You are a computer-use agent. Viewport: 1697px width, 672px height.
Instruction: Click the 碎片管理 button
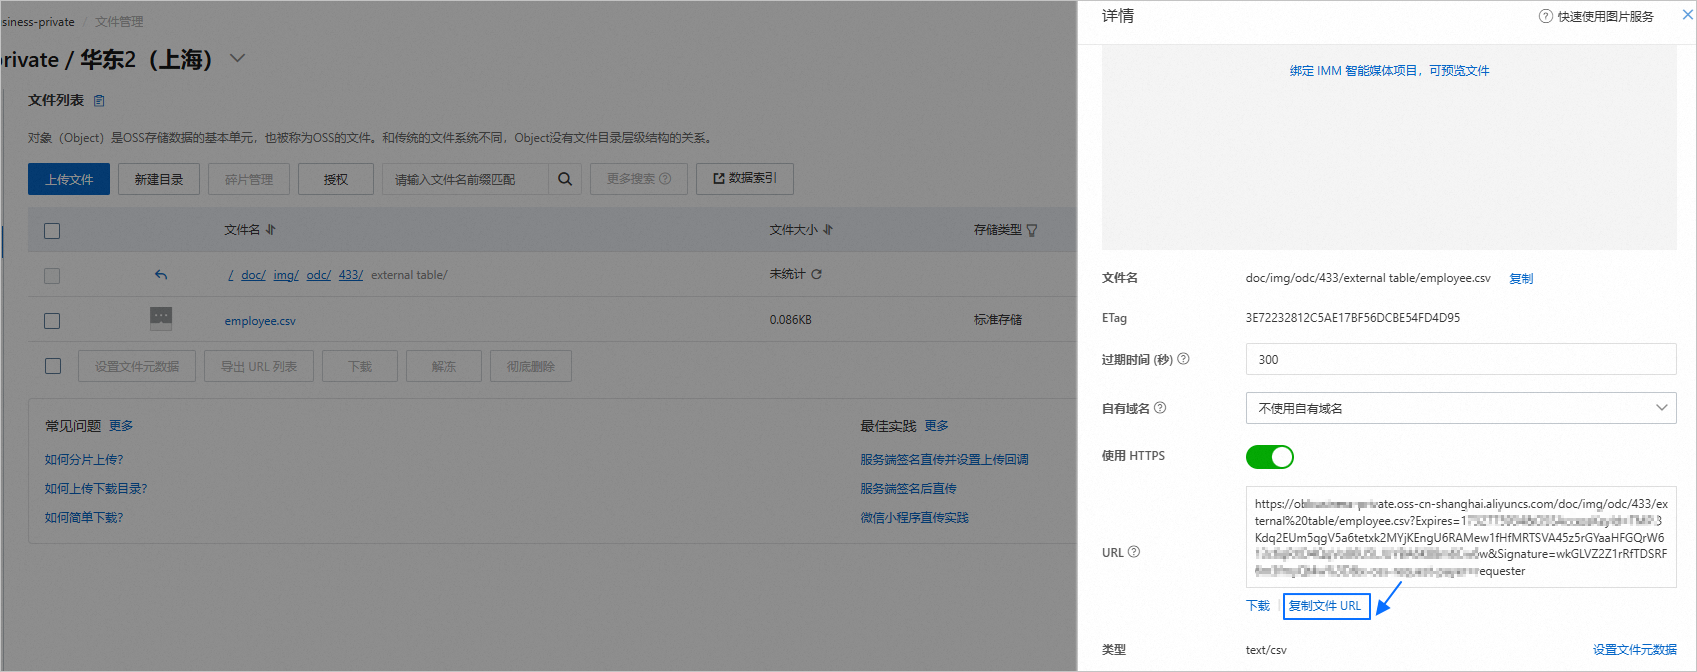[x=249, y=179]
